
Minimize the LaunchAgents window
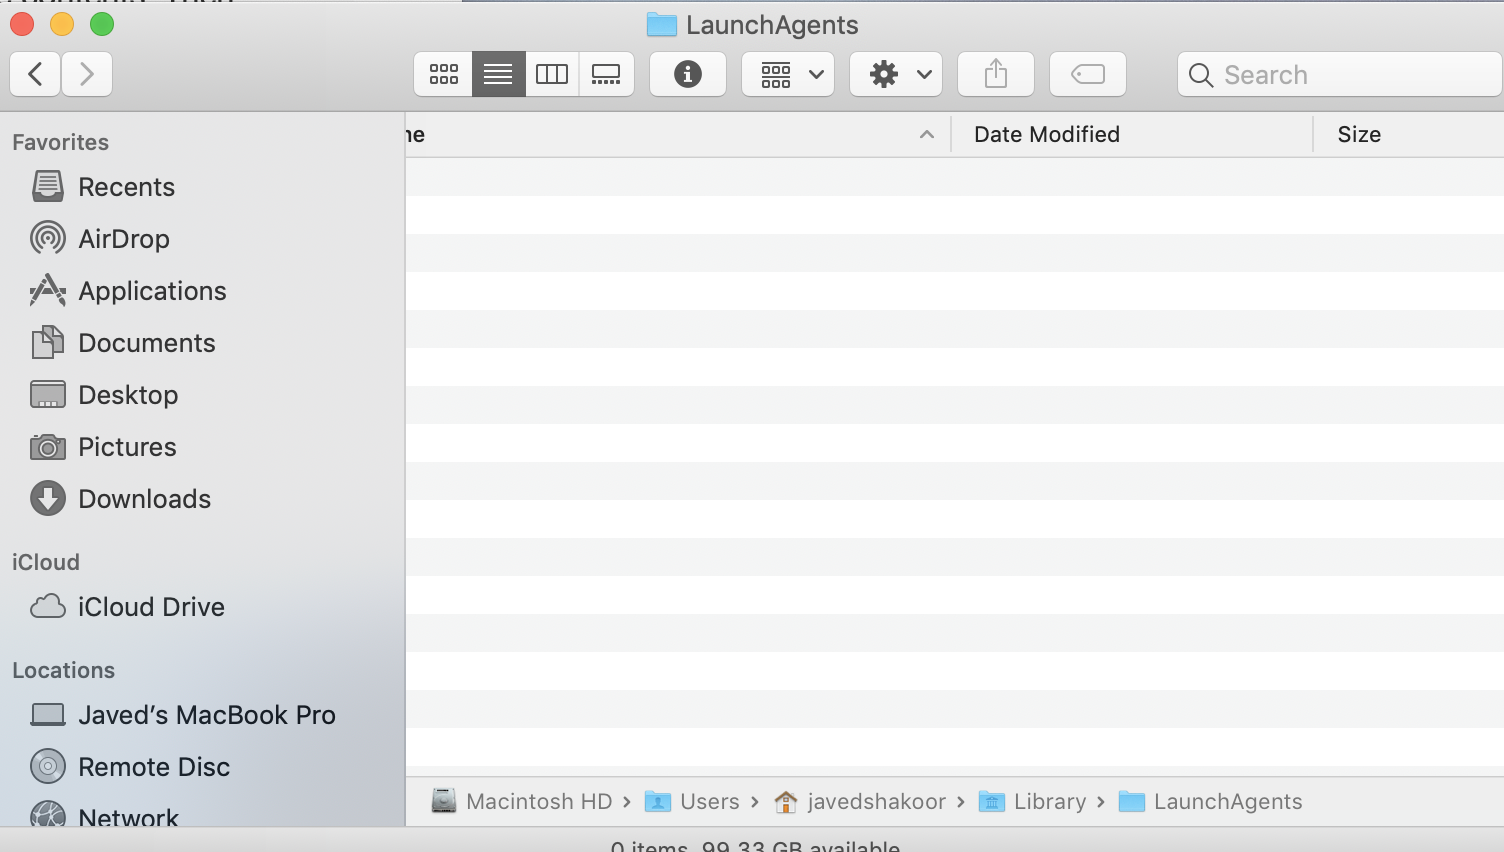click(x=62, y=24)
